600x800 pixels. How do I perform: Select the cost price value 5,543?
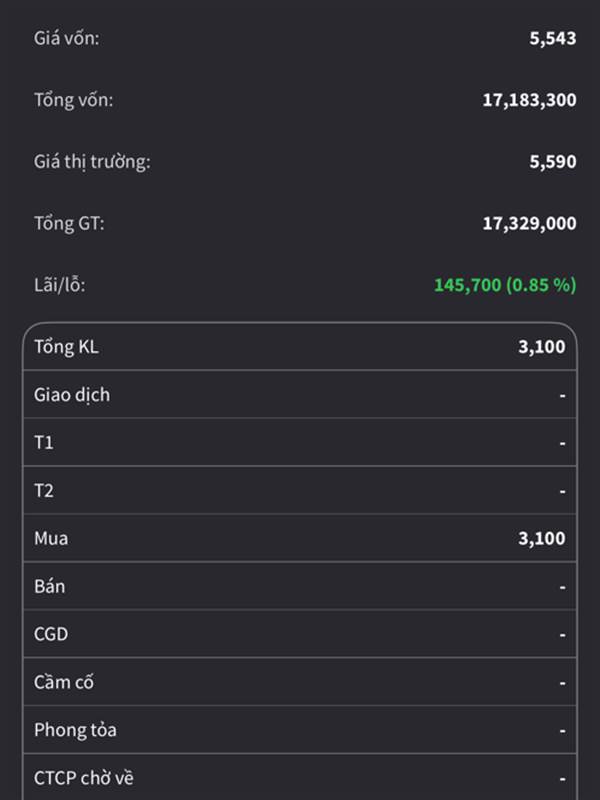pos(552,39)
